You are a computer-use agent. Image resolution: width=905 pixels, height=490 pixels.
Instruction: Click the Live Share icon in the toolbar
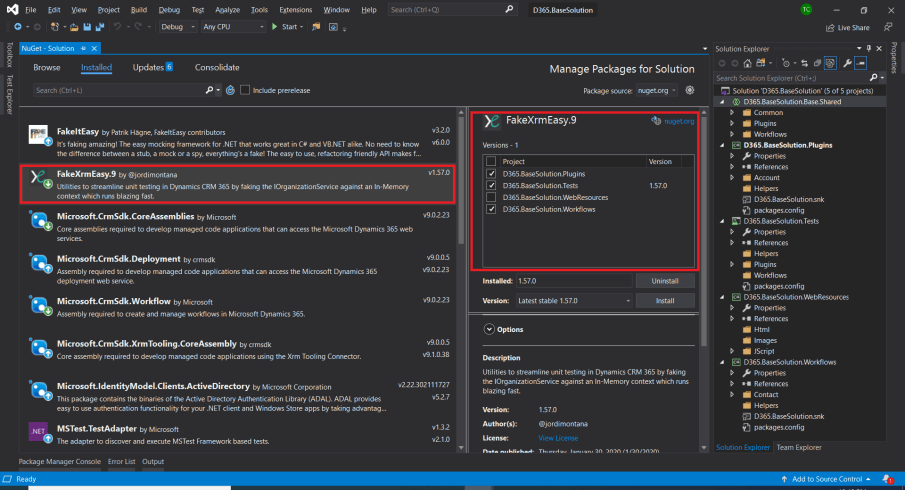pyautogui.click(x=828, y=27)
